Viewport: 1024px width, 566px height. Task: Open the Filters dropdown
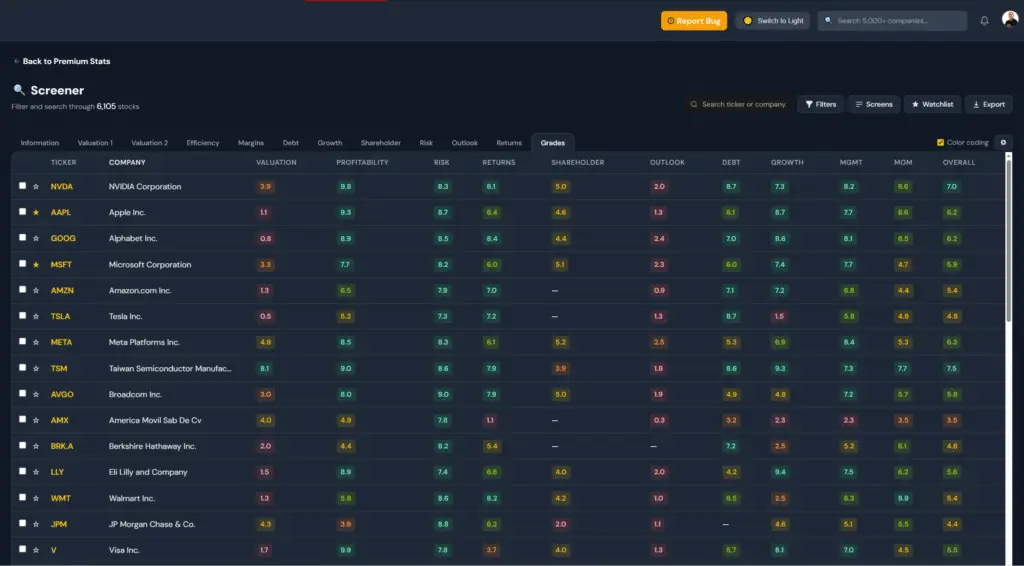(x=820, y=104)
